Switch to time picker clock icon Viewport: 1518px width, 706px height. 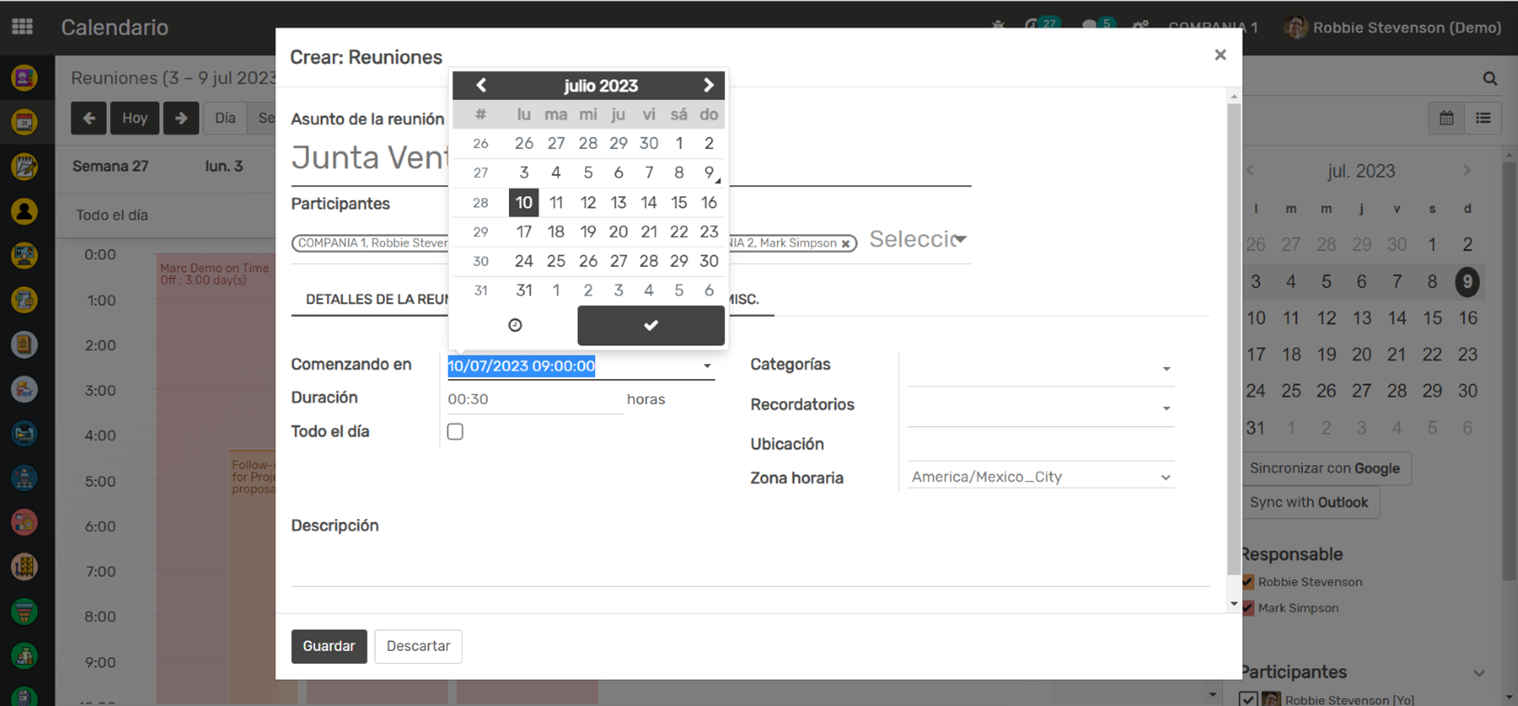tap(515, 325)
